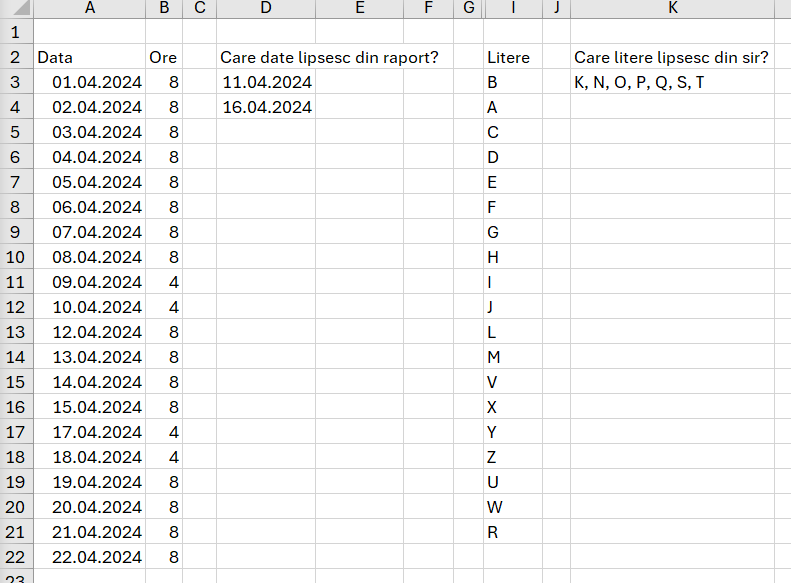Click the 'Litere' header cell

click(x=513, y=57)
